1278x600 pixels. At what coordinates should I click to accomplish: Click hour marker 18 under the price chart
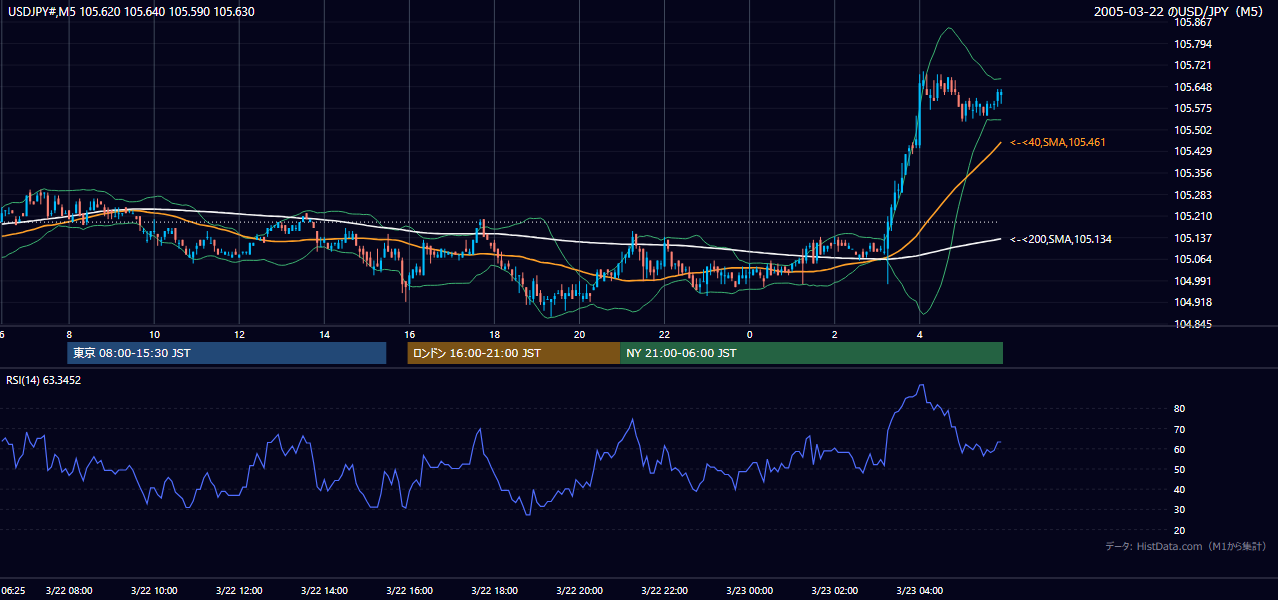coord(495,335)
